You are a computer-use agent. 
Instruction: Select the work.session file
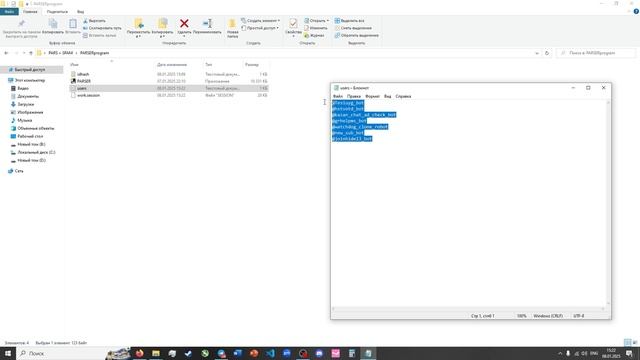[169, 95]
